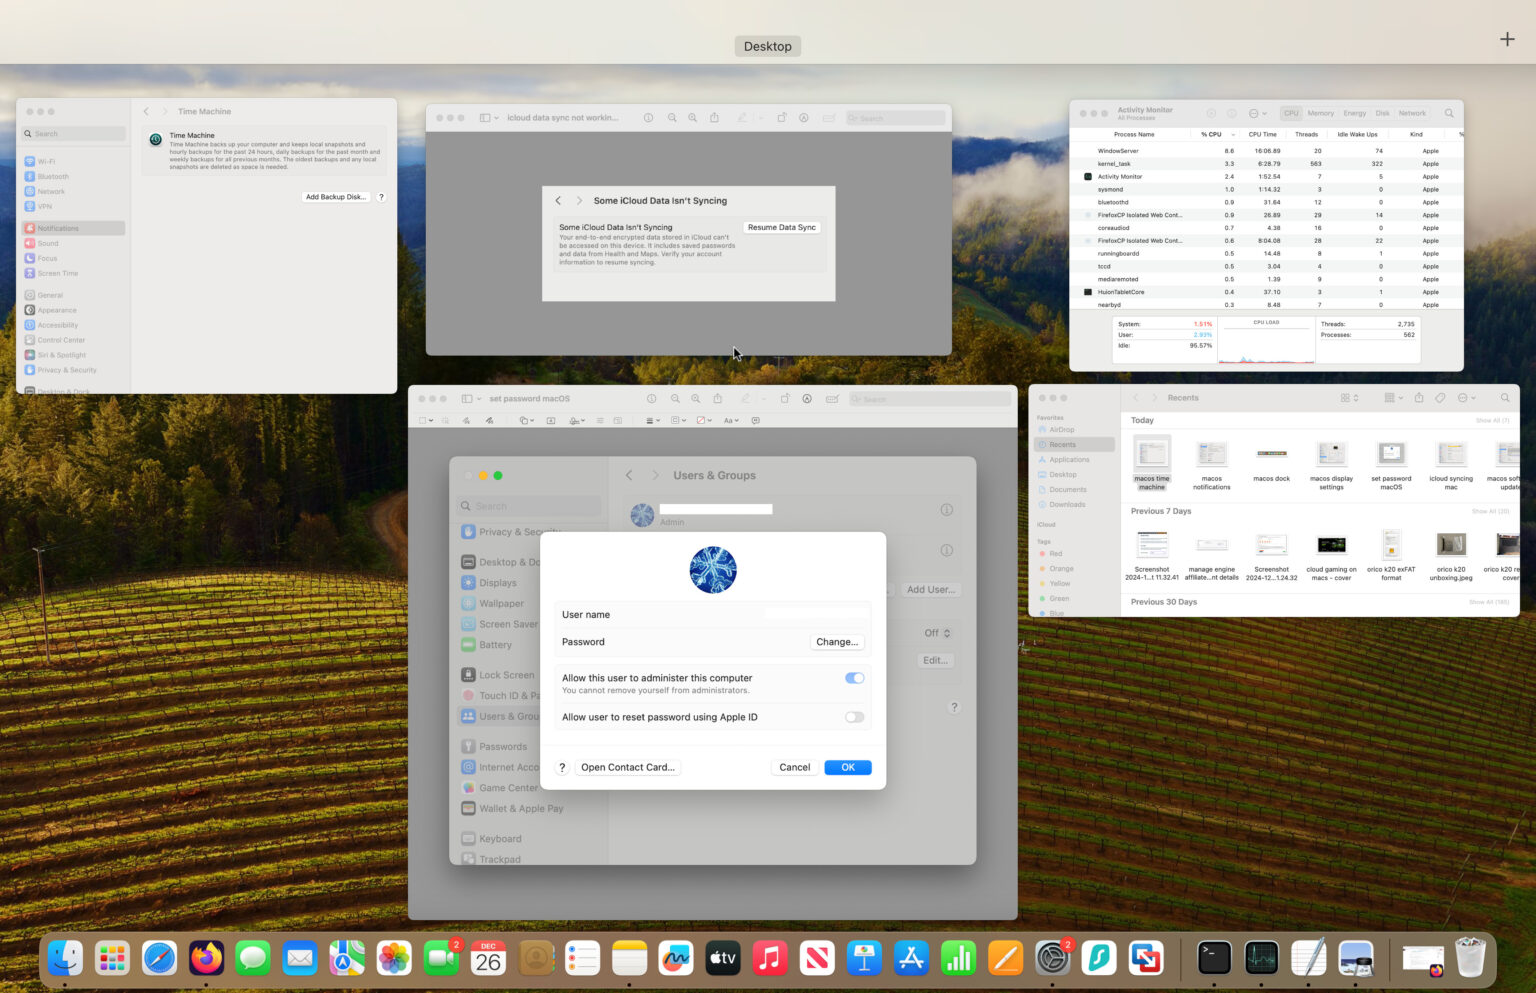The width and height of the screenshot is (1536, 993).
Task: Open Bluetooth settings from the sidebar
Action: click(x=50, y=176)
